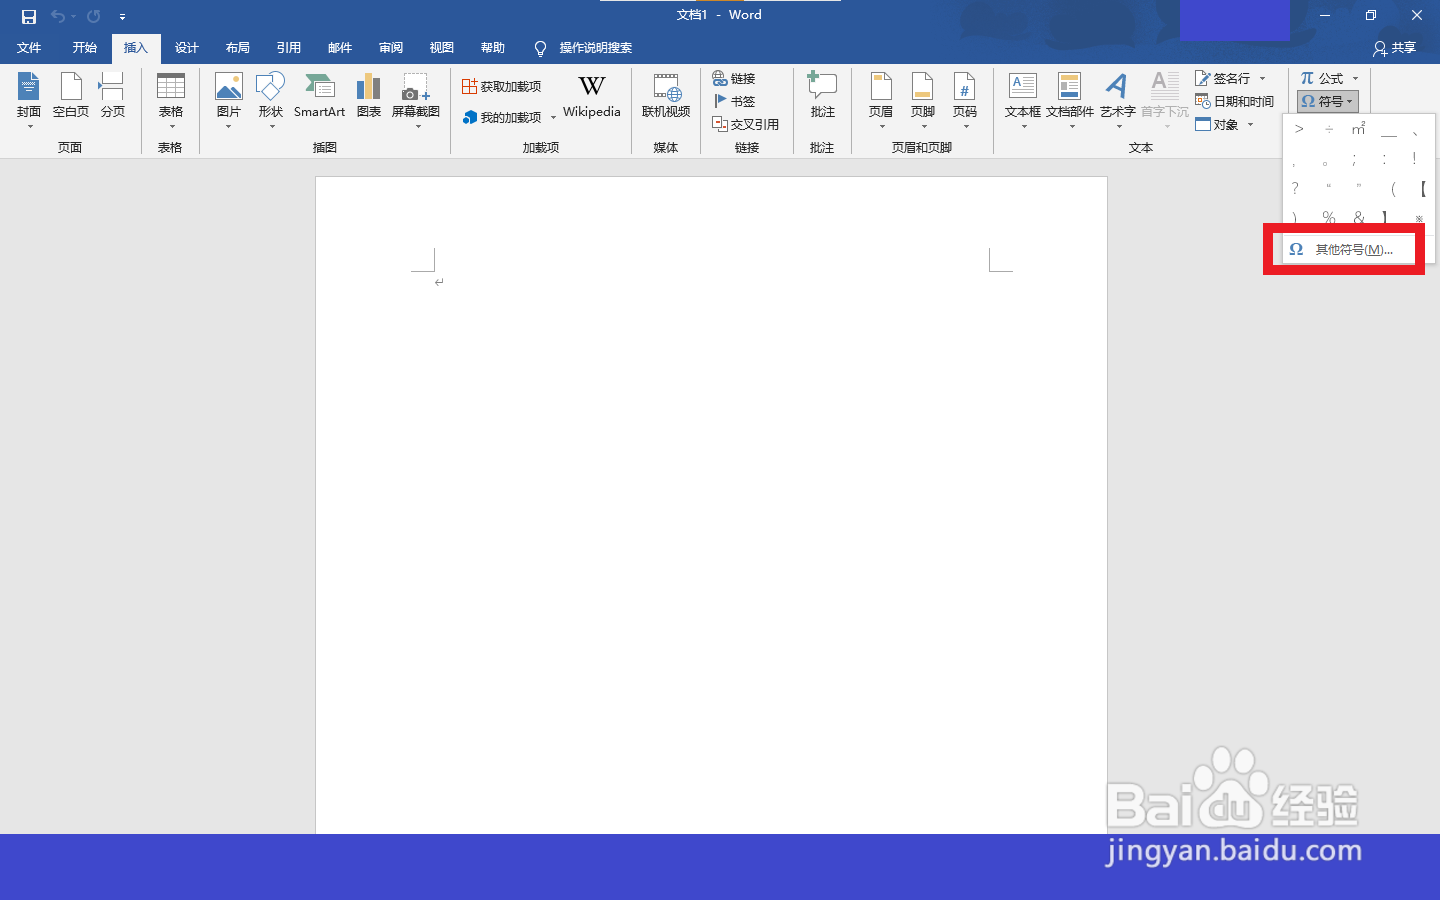Insert a 空白页 blank page
This screenshot has height=900, width=1440.
click(x=71, y=97)
